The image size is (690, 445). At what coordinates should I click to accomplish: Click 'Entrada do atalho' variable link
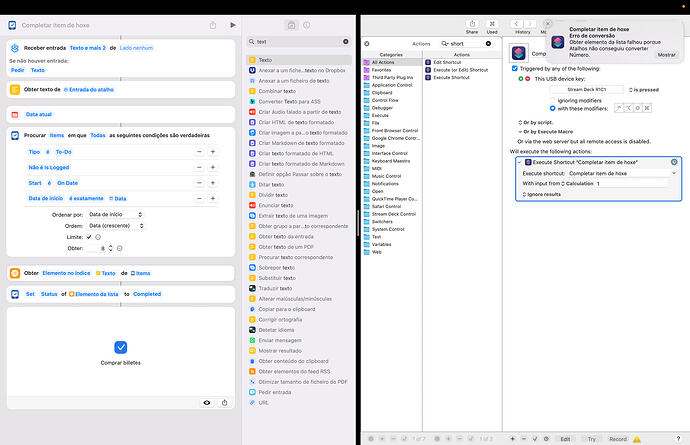pos(89,89)
